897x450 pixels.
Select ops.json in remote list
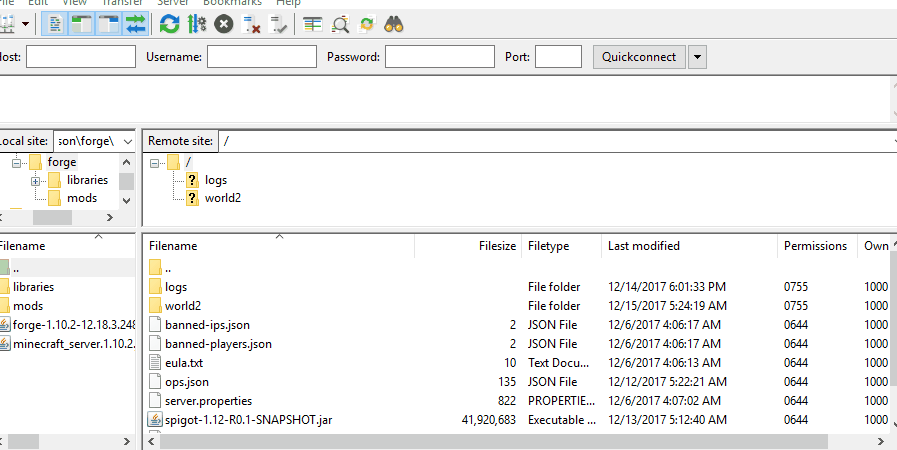pos(186,382)
